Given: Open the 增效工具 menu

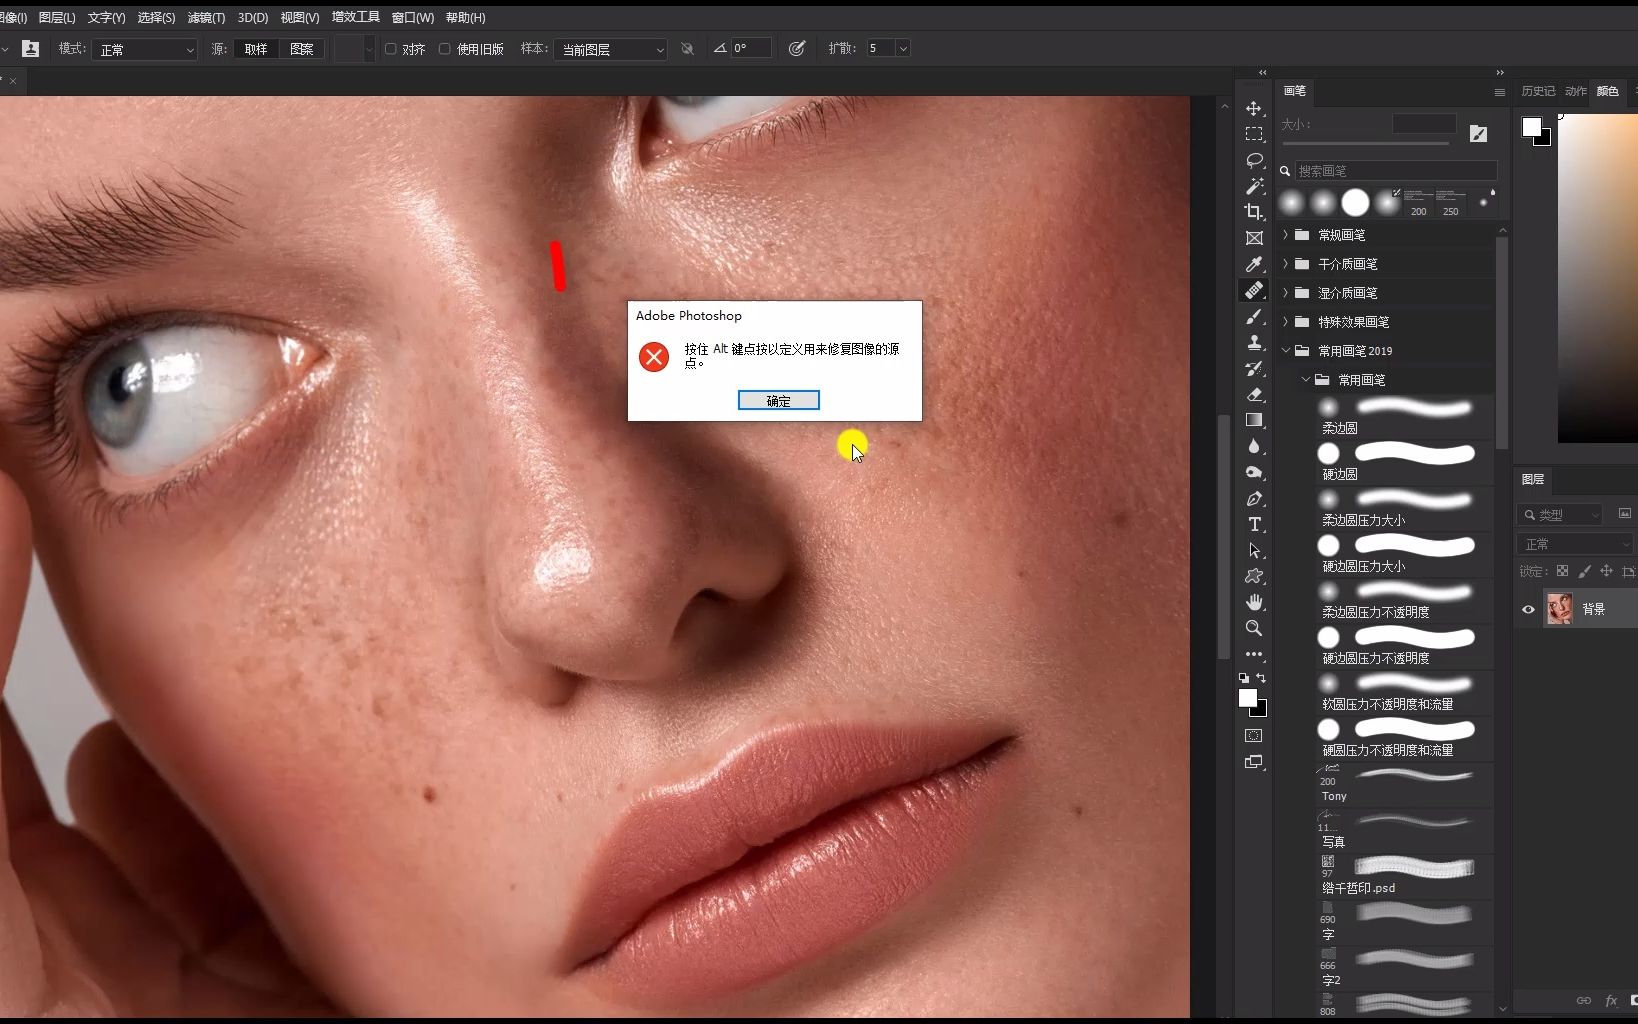Looking at the screenshot, I should click(355, 17).
